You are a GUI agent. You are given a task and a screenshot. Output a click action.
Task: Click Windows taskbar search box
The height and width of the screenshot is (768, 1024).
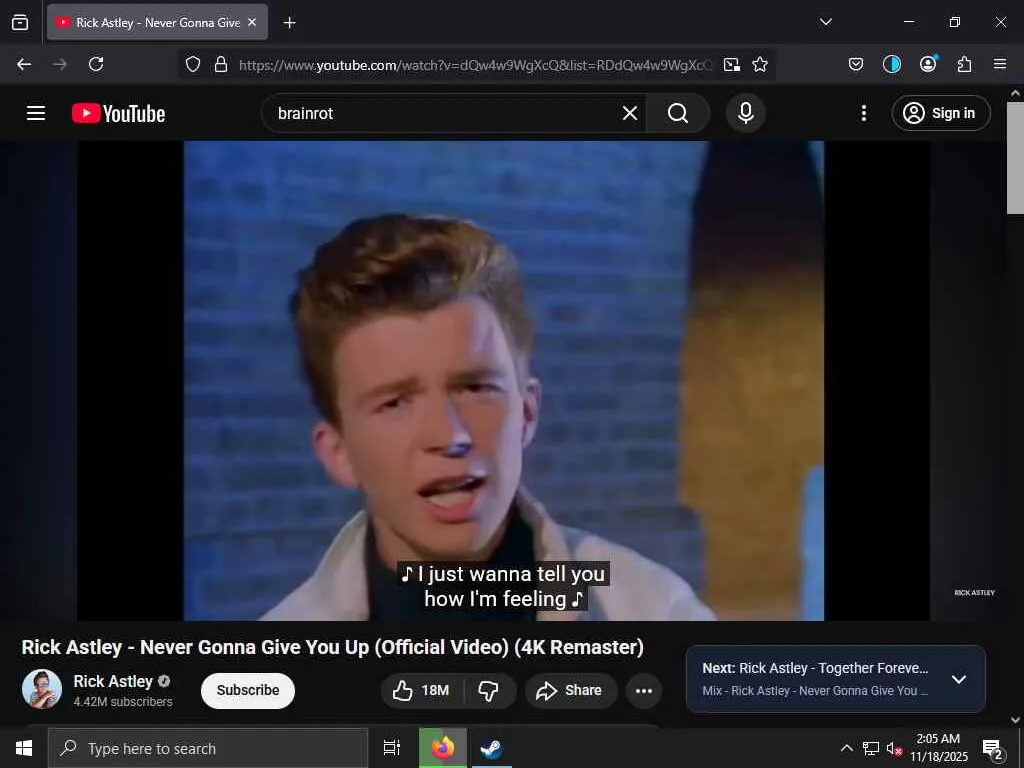208,748
